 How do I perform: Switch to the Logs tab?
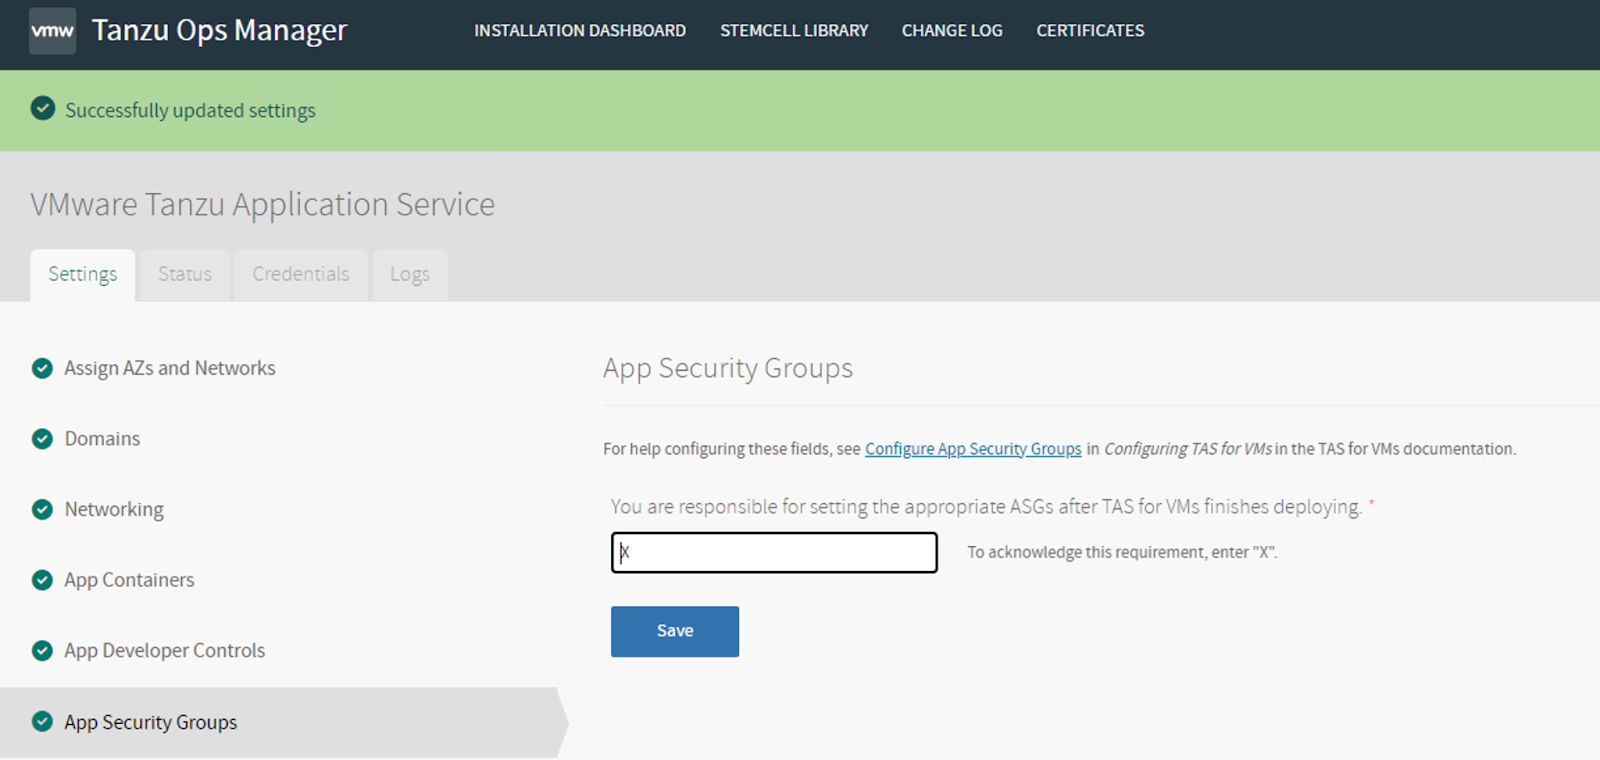click(x=410, y=275)
